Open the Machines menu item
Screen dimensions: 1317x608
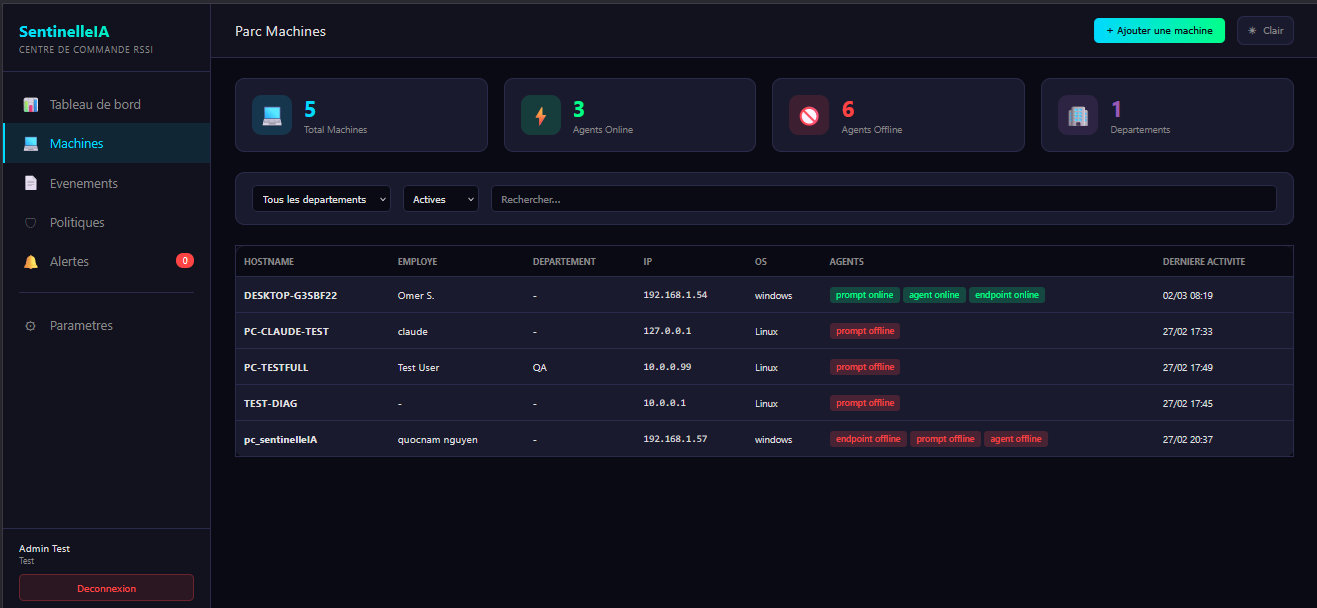click(x=76, y=143)
